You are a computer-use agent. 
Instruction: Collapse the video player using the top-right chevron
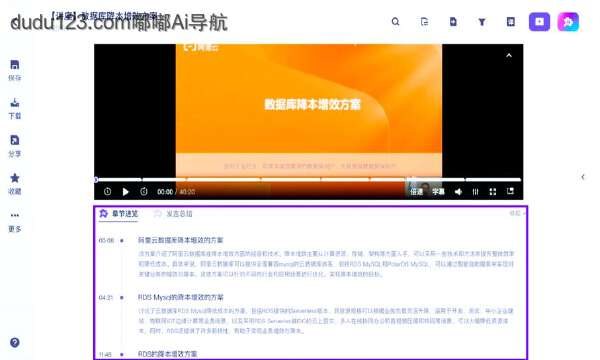tap(509, 55)
